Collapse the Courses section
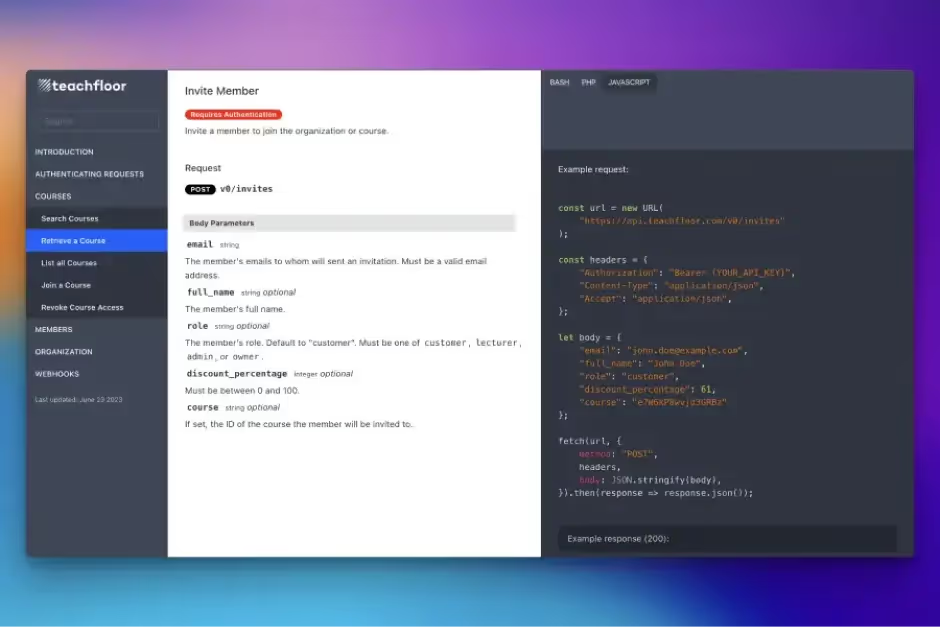Screen dimensions: 940x627 coord(53,197)
